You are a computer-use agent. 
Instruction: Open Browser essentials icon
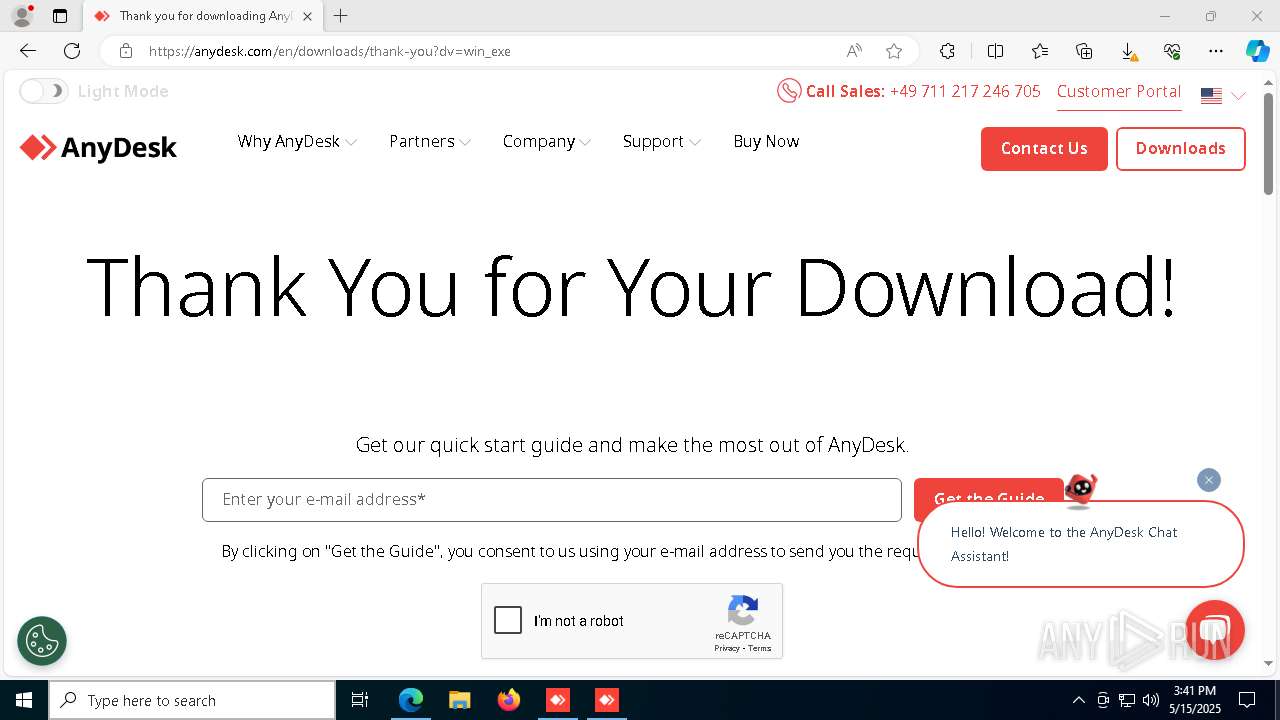point(1172,51)
